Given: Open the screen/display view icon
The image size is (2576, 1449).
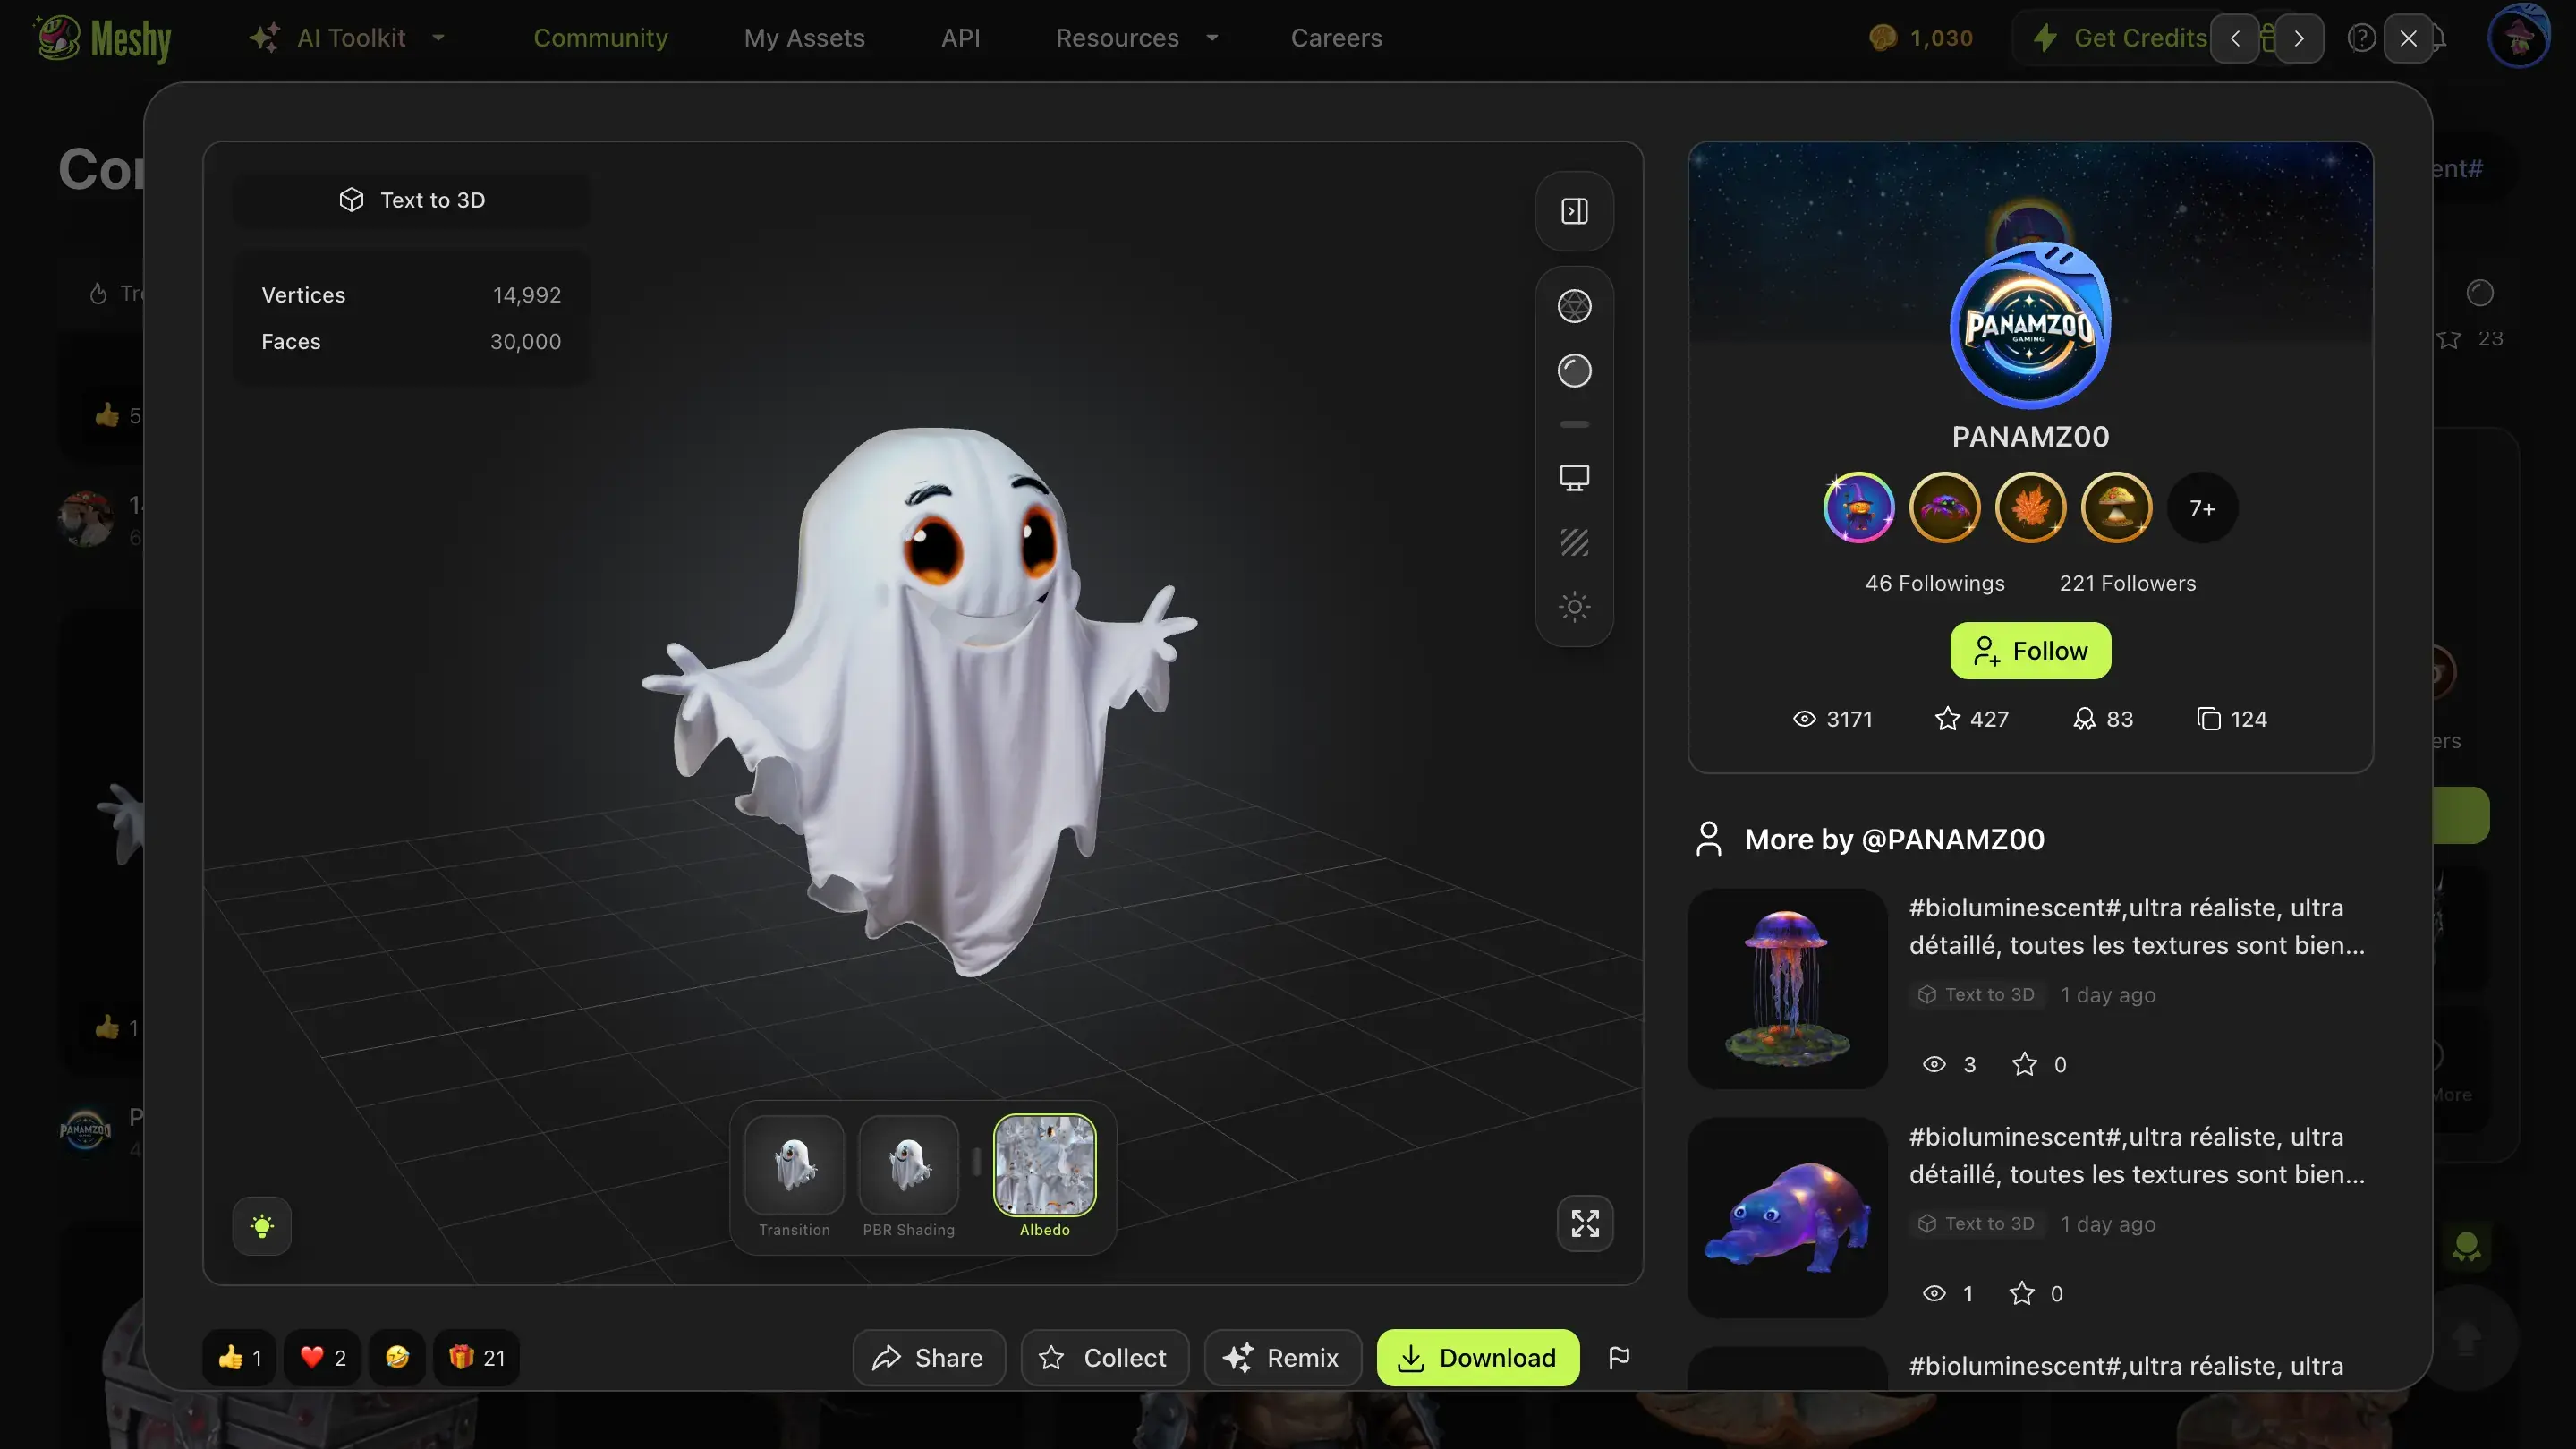Looking at the screenshot, I should click(x=1574, y=477).
